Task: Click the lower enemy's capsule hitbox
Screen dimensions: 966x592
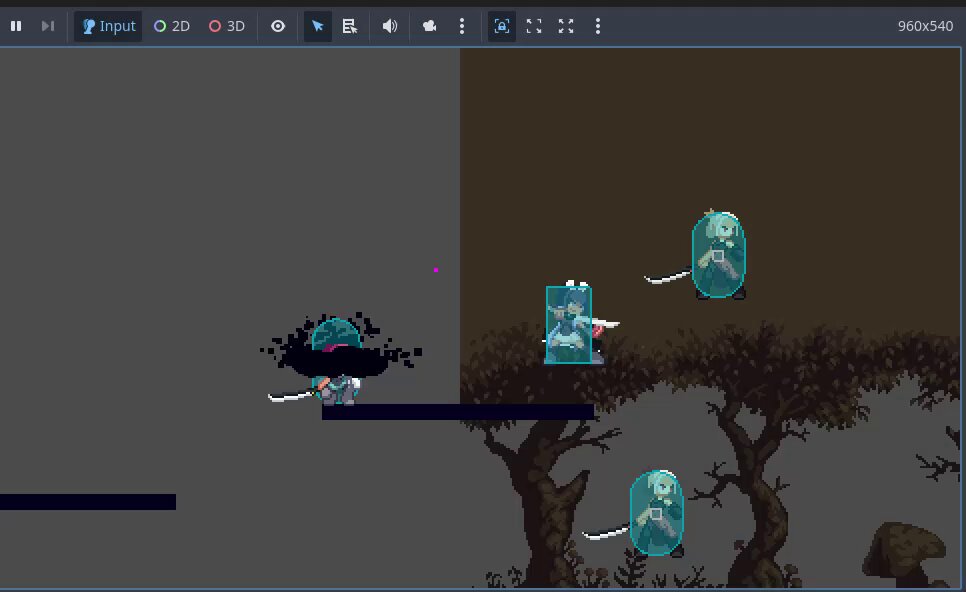Action: (656, 513)
